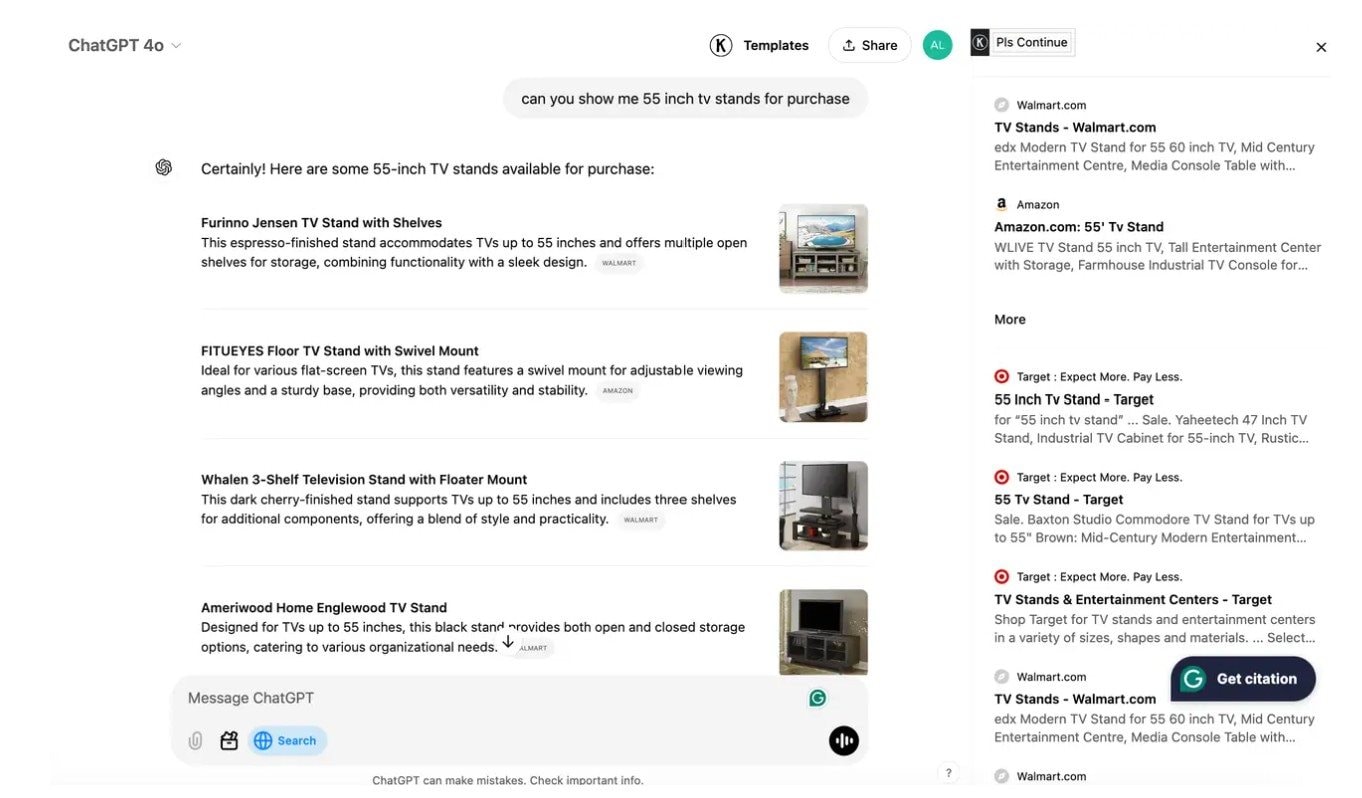Click FITUEYES Floor TV Stand with Swivel Mount title
The width and height of the screenshot is (1362, 798).
pos(340,351)
